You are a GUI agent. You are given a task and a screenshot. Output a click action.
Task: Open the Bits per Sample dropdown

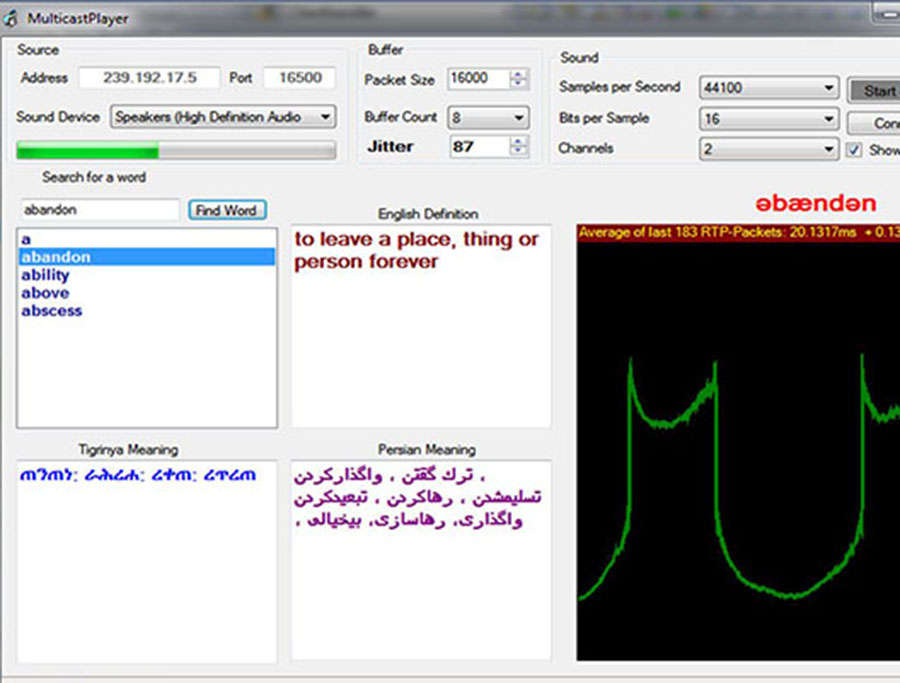(x=769, y=119)
